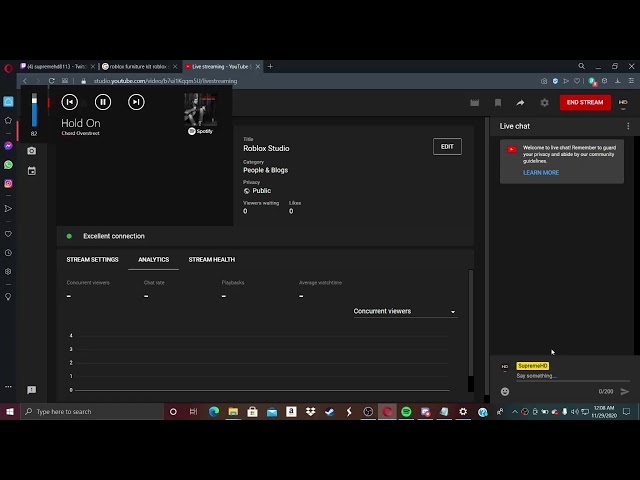Open Spotify from the taskbar
640x480 pixels.
pyautogui.click(x=406, y=411)
